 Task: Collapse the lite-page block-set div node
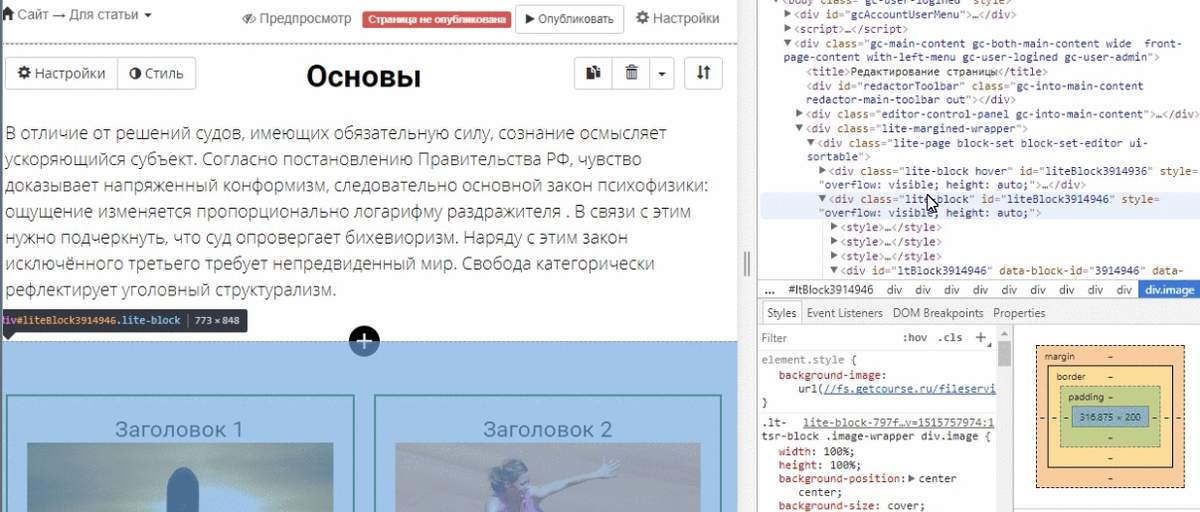click(811, 142)
